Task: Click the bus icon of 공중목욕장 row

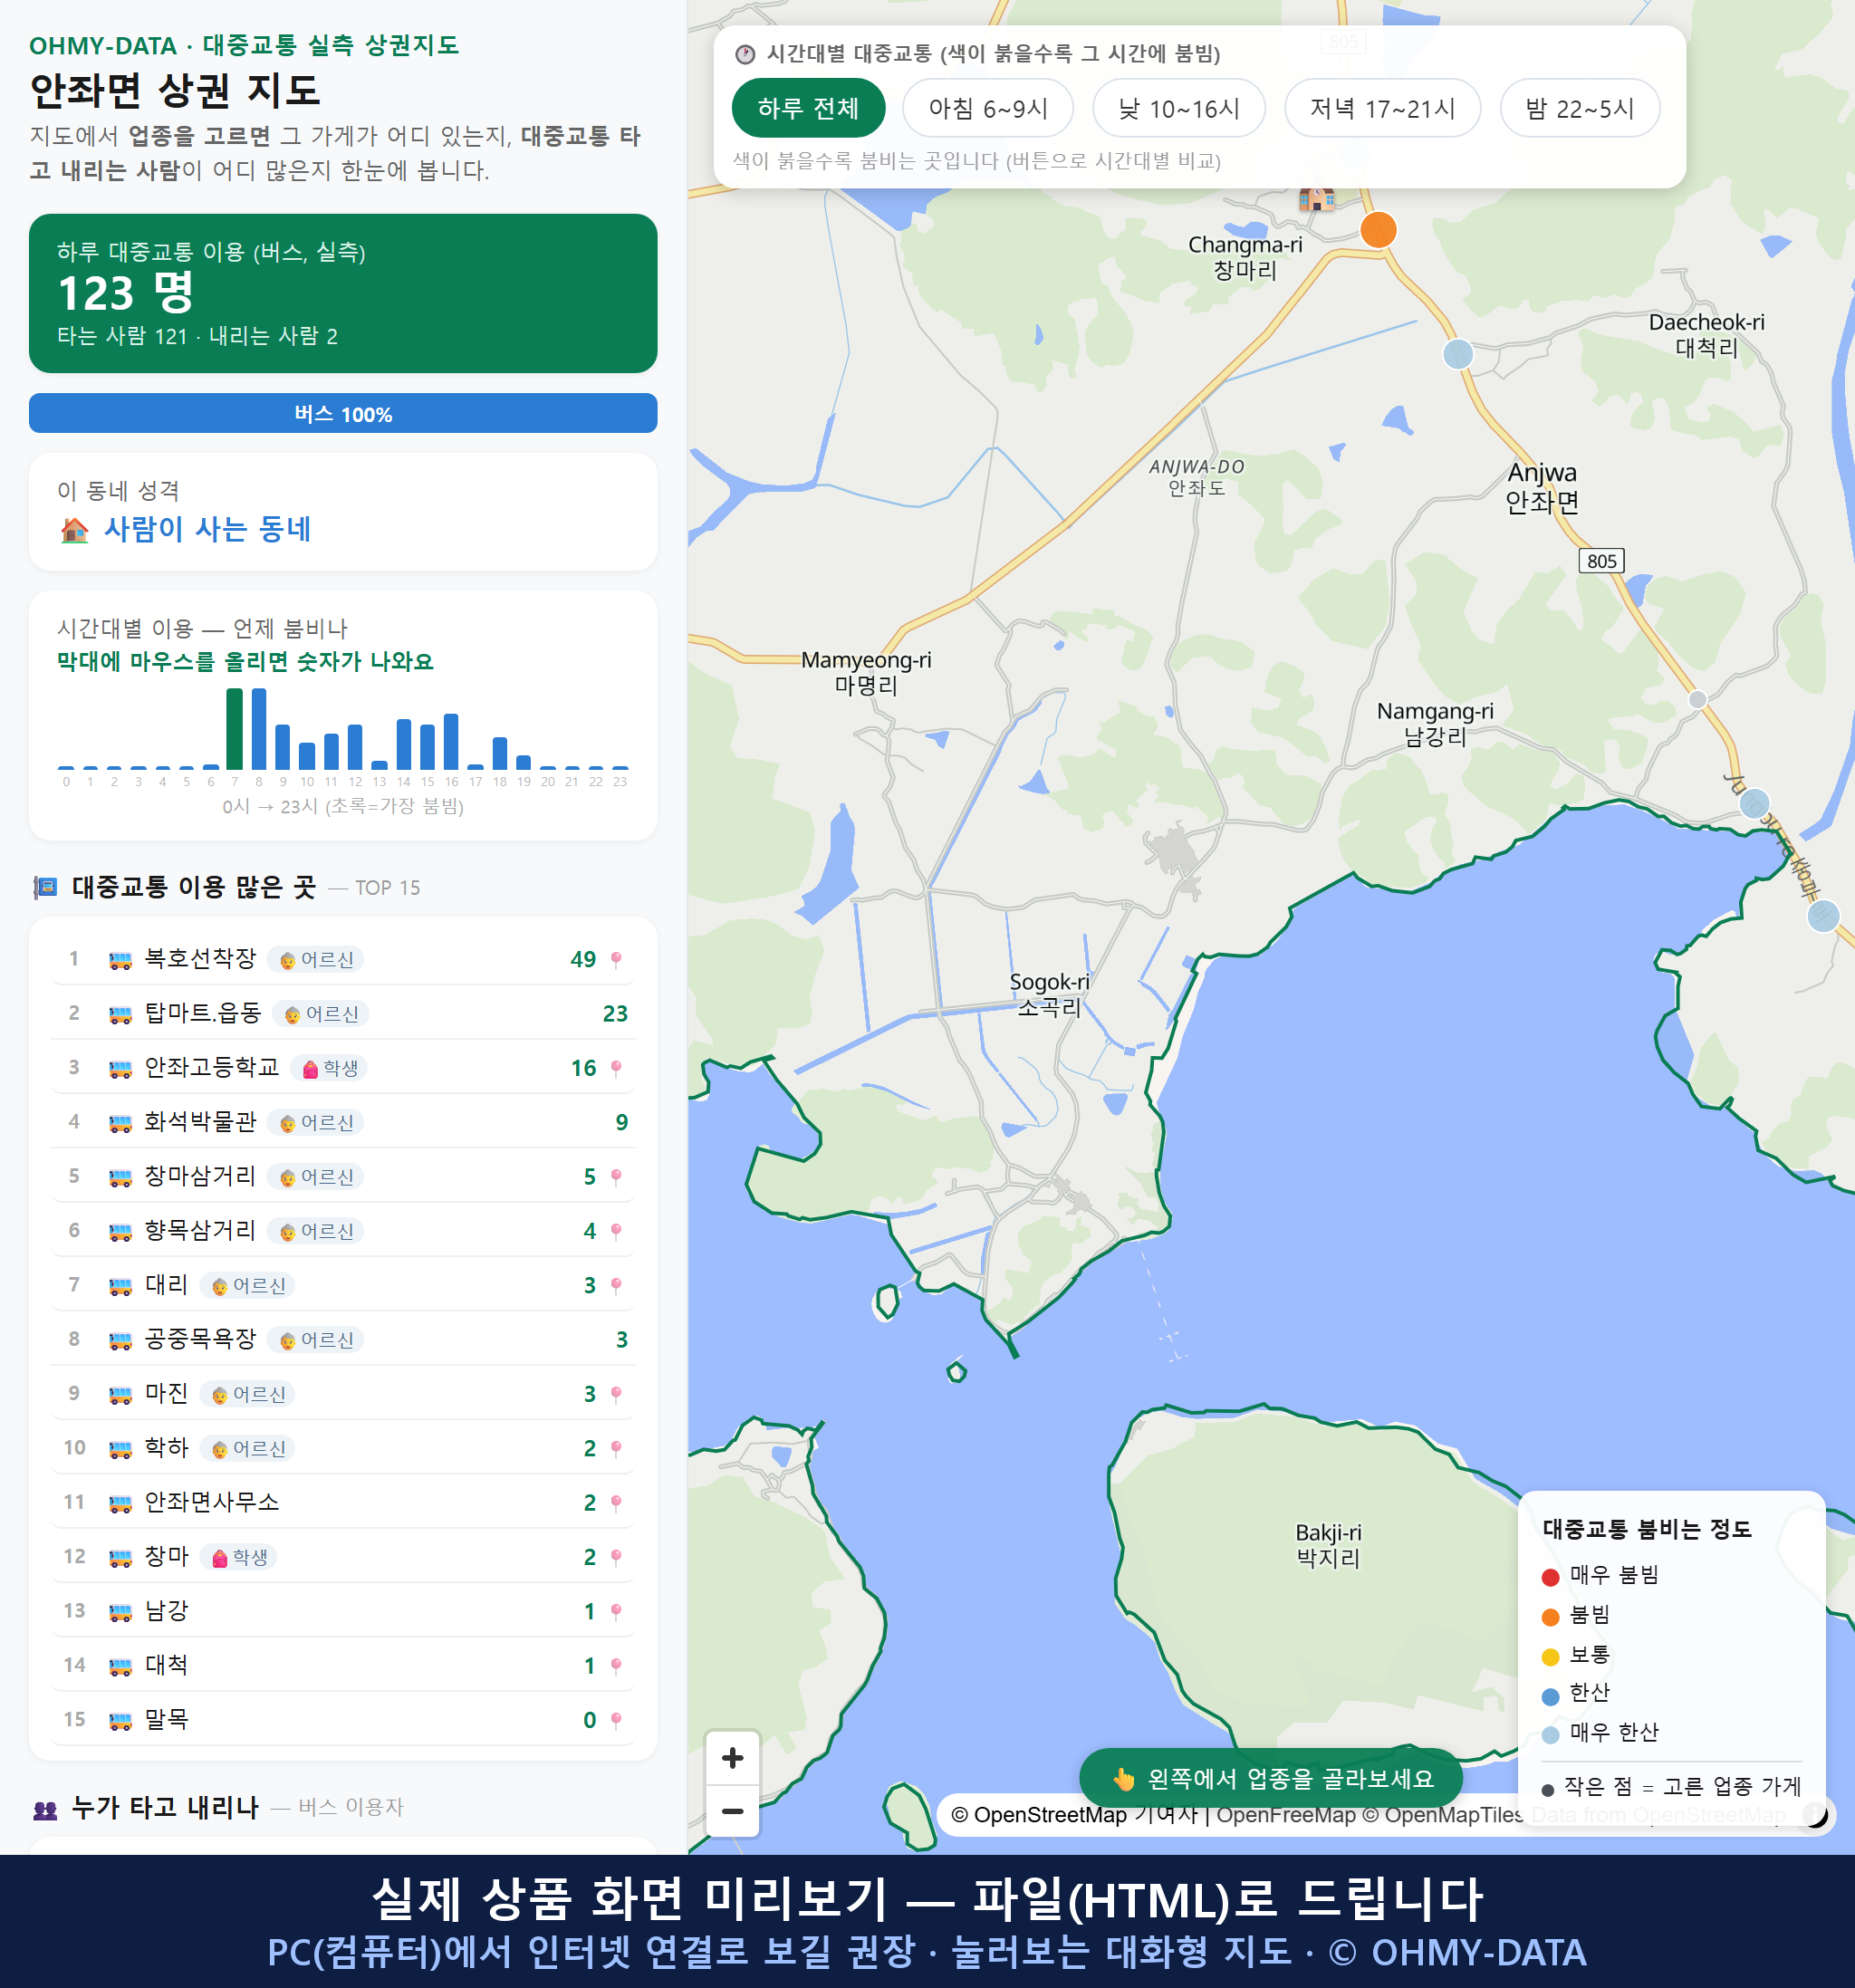Action: (120, 1341)
